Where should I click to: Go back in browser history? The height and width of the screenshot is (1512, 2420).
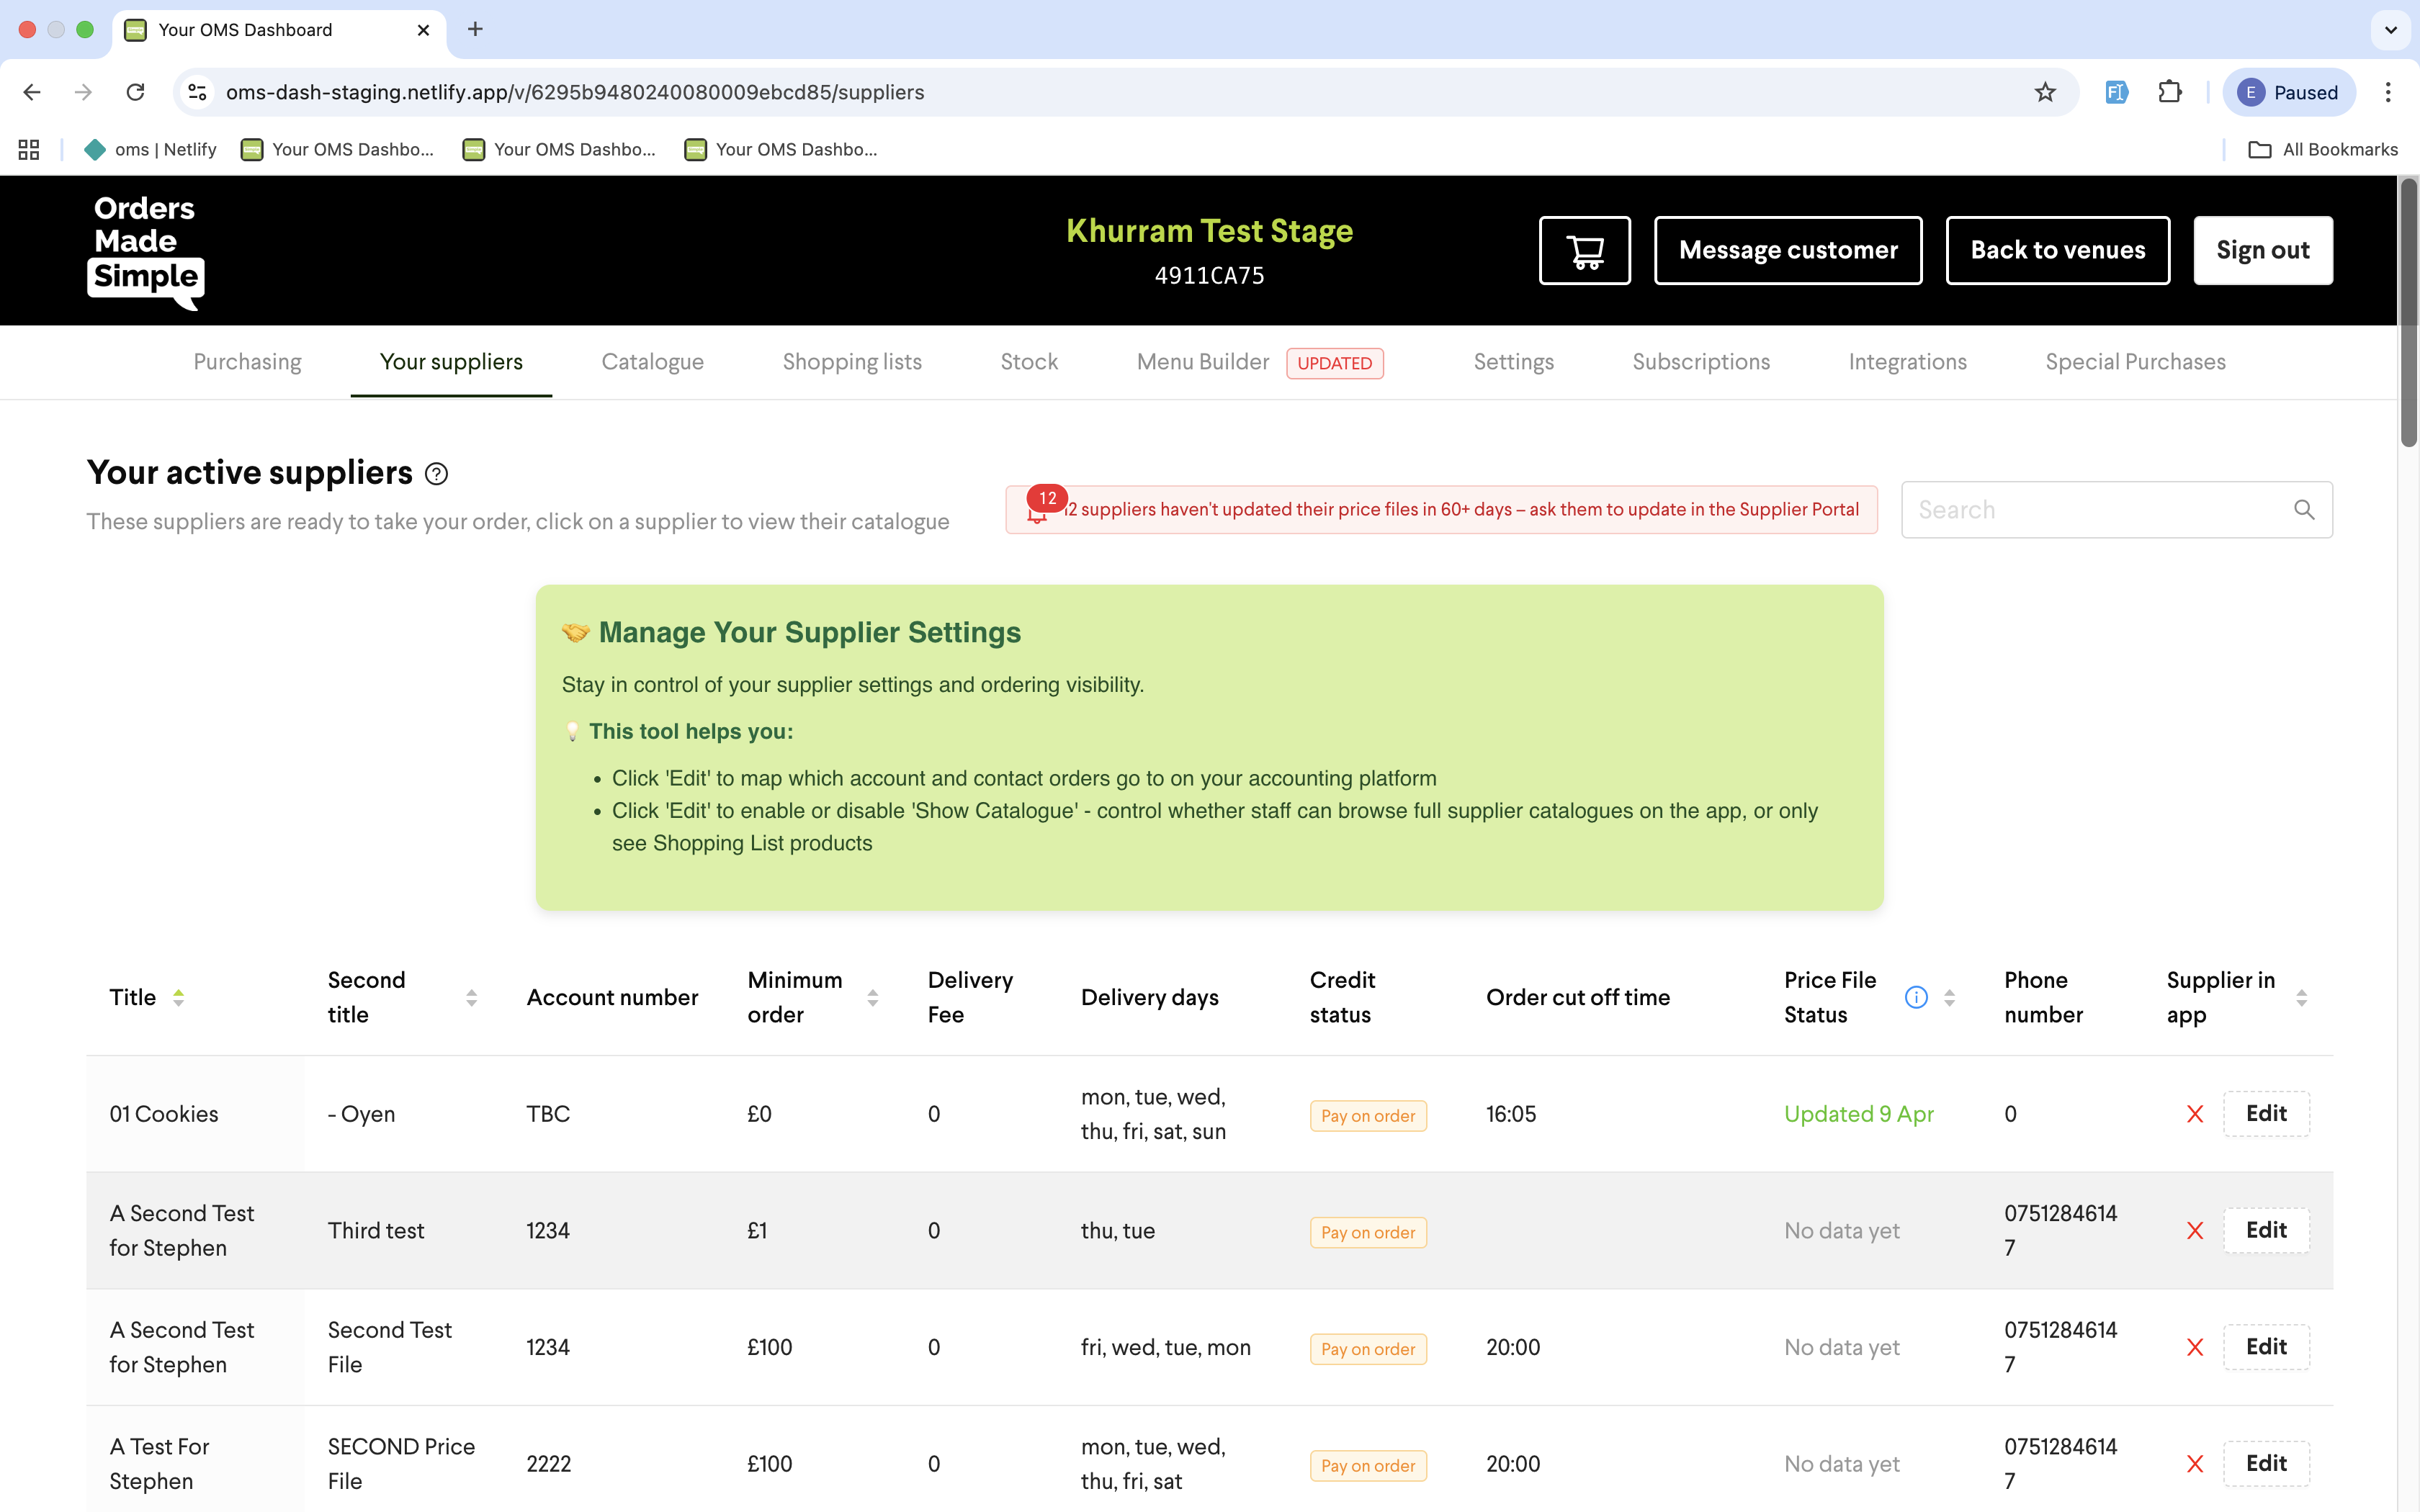click(x=32, y=92)
